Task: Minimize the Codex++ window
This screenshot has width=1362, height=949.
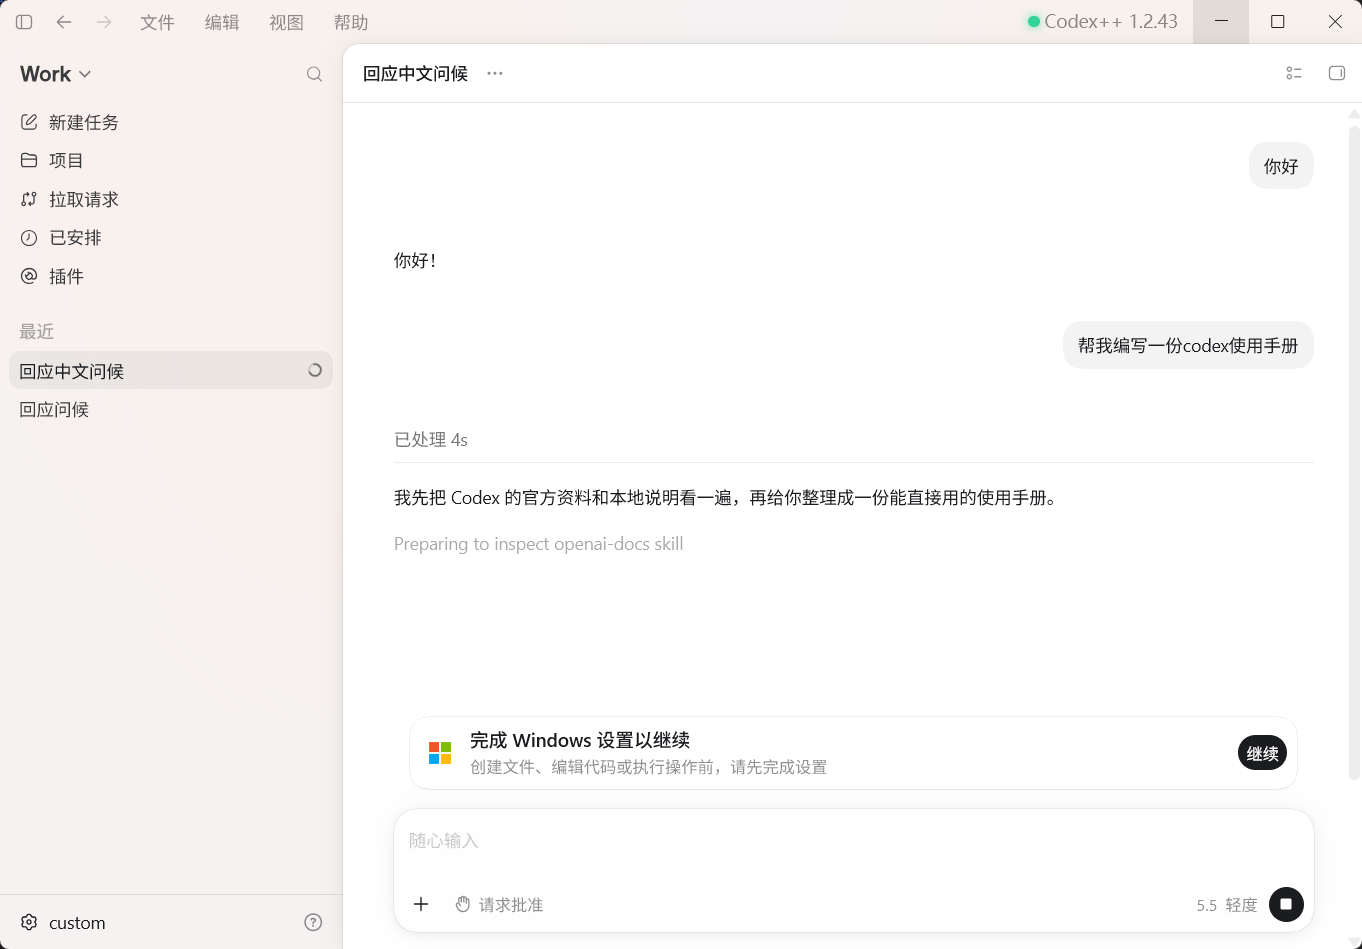Action: point(1221,22)
